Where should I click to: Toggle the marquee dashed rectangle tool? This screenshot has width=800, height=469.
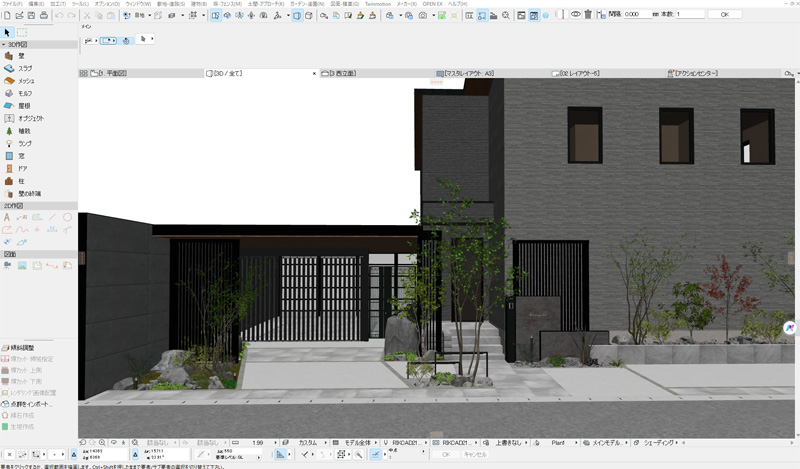point(22,33)
